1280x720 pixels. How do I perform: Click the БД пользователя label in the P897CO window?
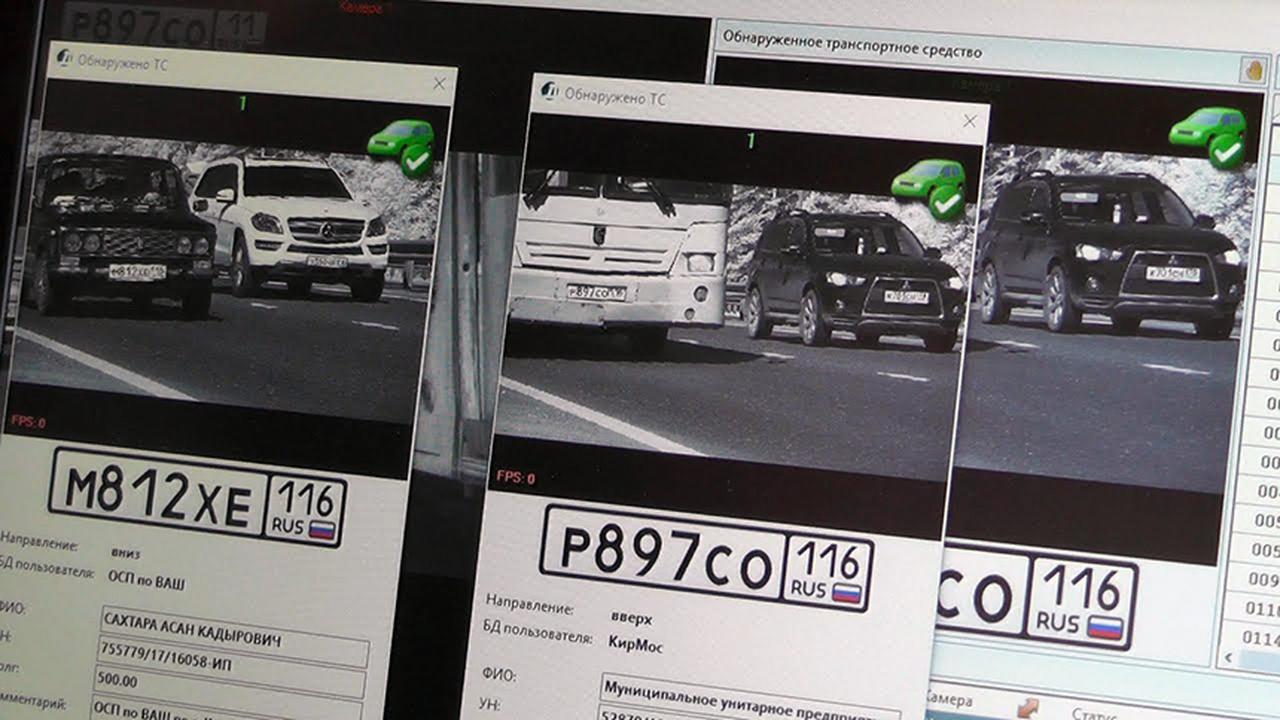(x=535, y=631)
